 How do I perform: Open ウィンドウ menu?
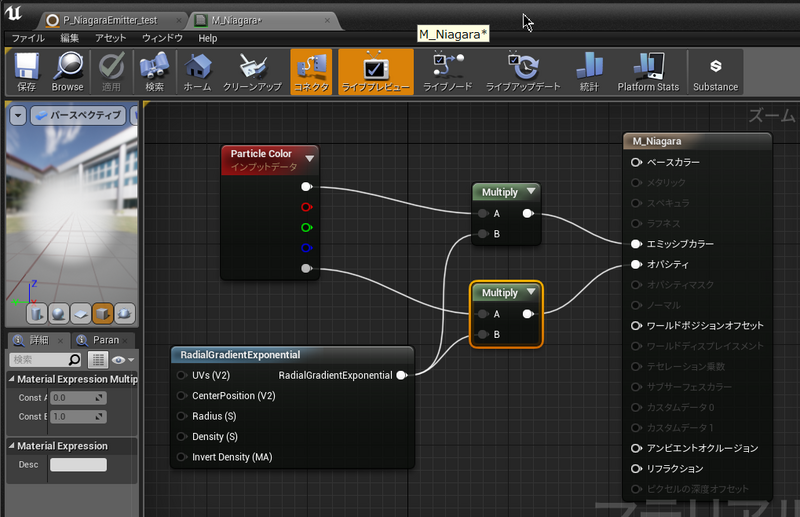(162, 38)
